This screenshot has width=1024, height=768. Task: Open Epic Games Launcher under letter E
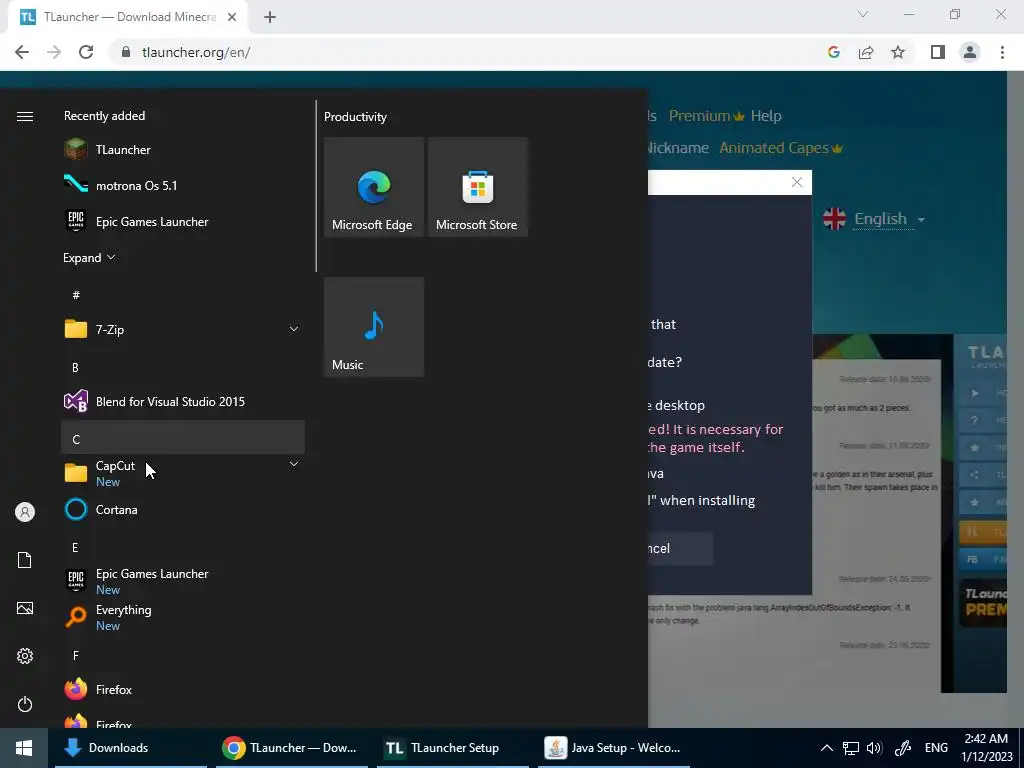(183, 581)
